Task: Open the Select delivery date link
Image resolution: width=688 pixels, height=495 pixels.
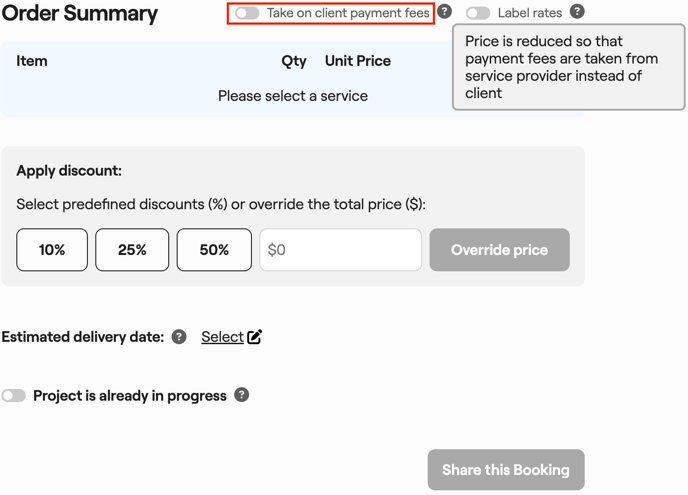Action: click(222, 337)
